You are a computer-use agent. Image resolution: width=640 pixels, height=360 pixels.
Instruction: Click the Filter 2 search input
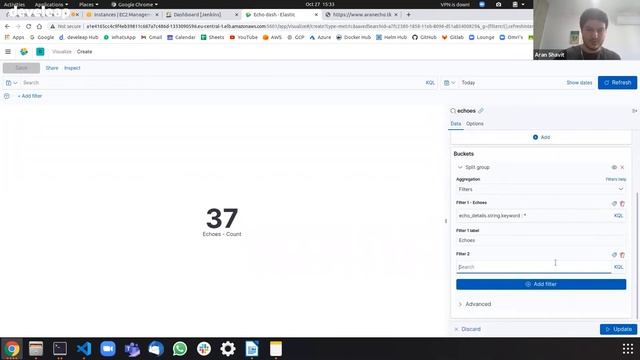(533, 267)
